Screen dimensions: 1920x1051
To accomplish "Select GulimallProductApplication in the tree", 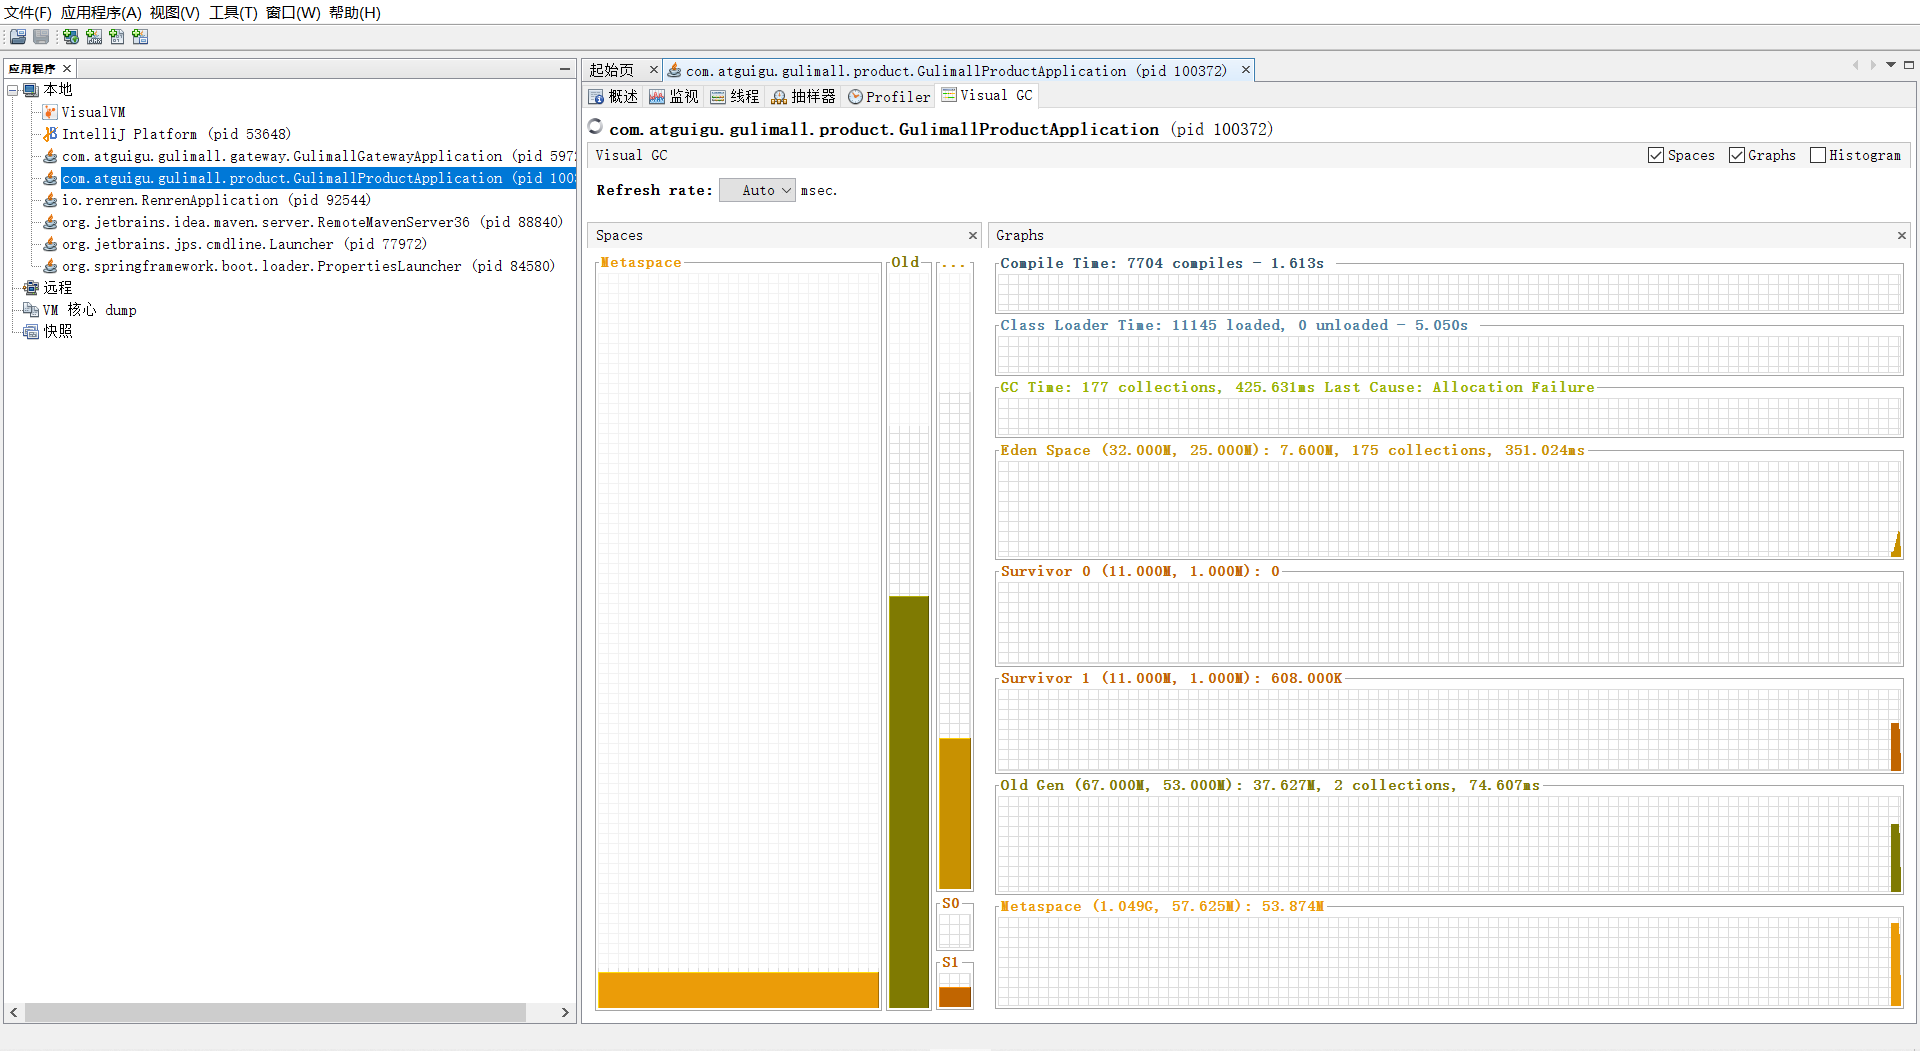I will (318, 178).
